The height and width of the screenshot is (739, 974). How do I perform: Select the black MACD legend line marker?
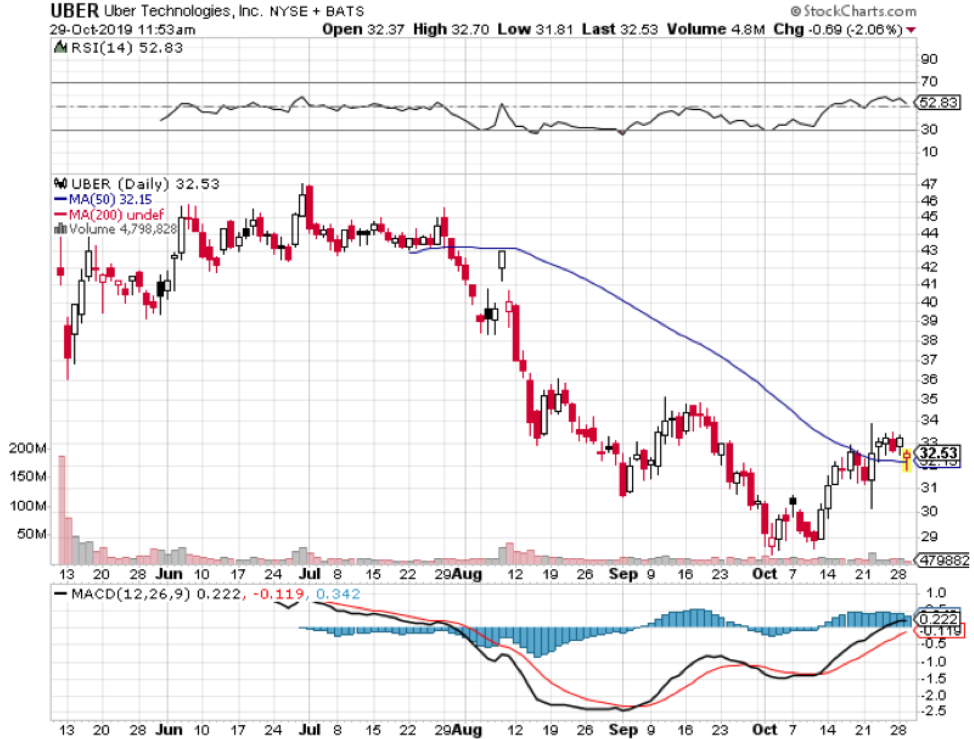pos(60,594)
